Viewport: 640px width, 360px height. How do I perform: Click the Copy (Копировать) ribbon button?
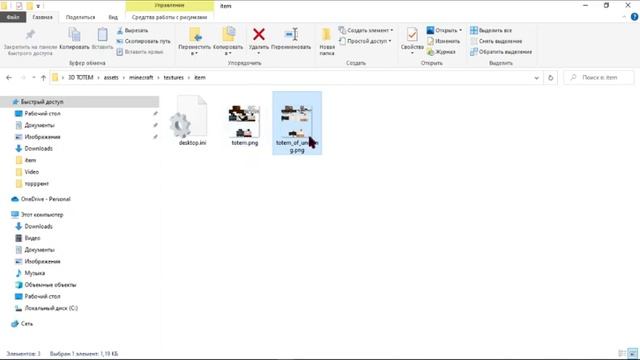pyautogui.click(x=74, y=39)
